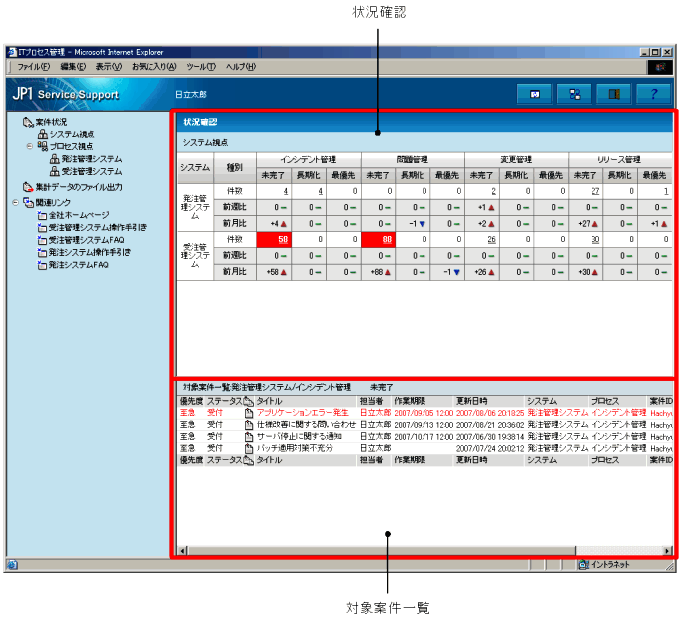Click 日立太郎 user name in header banner
681x619 pixels.
coord(191,94)
